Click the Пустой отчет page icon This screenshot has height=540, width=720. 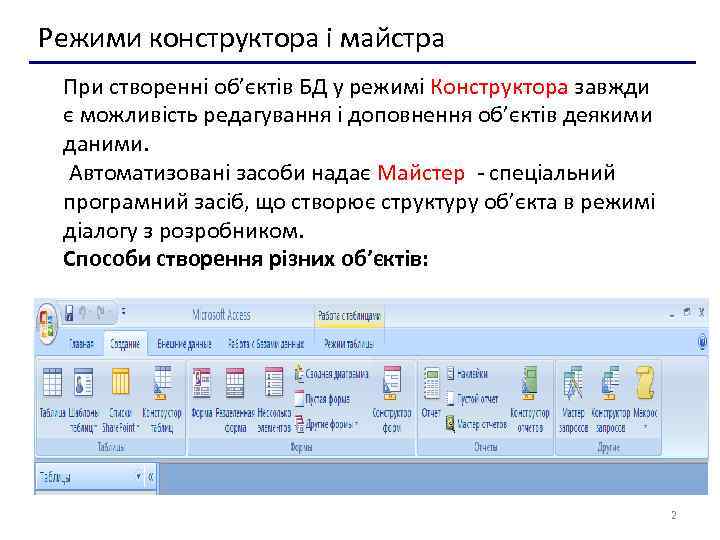point(451,399)
